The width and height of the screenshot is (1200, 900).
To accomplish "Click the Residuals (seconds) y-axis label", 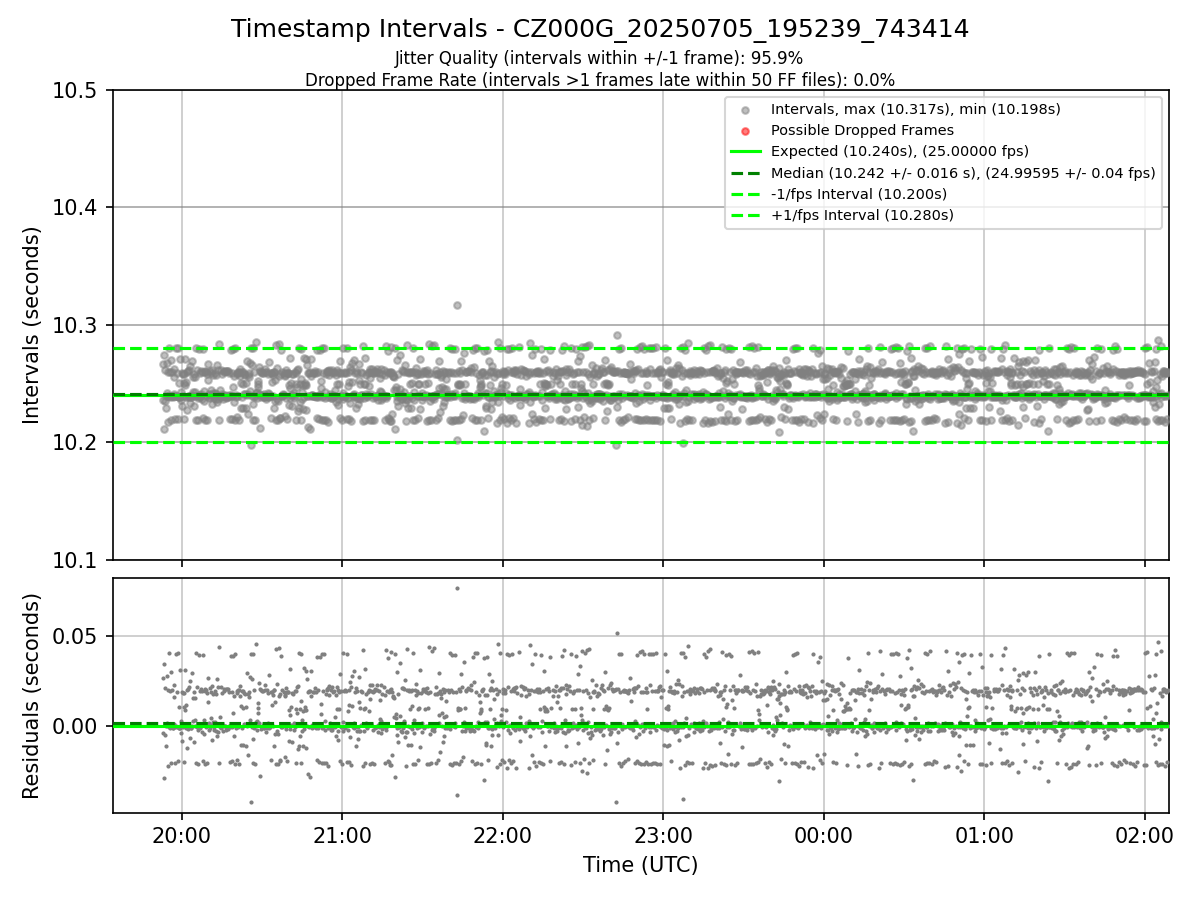I will tap(32, 696).
